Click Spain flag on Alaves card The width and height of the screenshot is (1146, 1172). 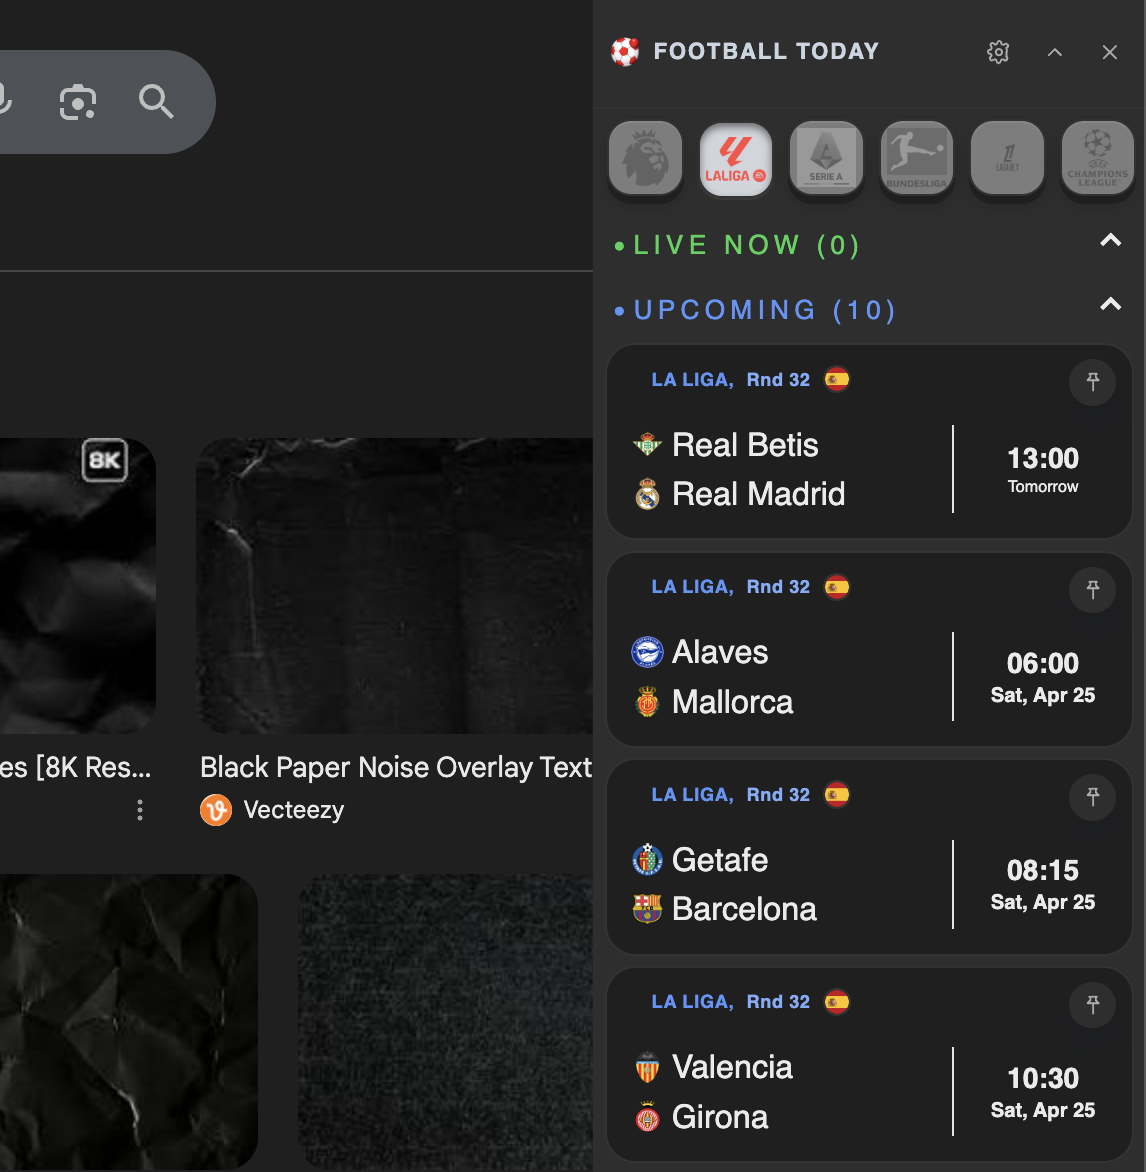coord(837,587)
